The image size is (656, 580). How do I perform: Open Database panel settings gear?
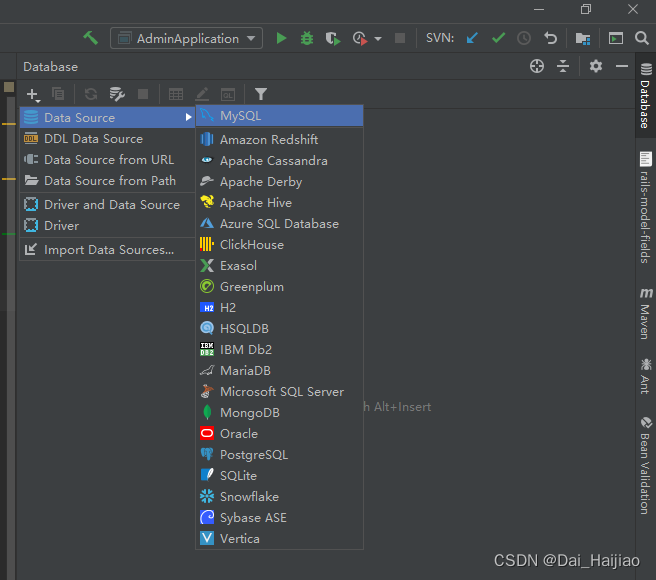click(596, 66)
